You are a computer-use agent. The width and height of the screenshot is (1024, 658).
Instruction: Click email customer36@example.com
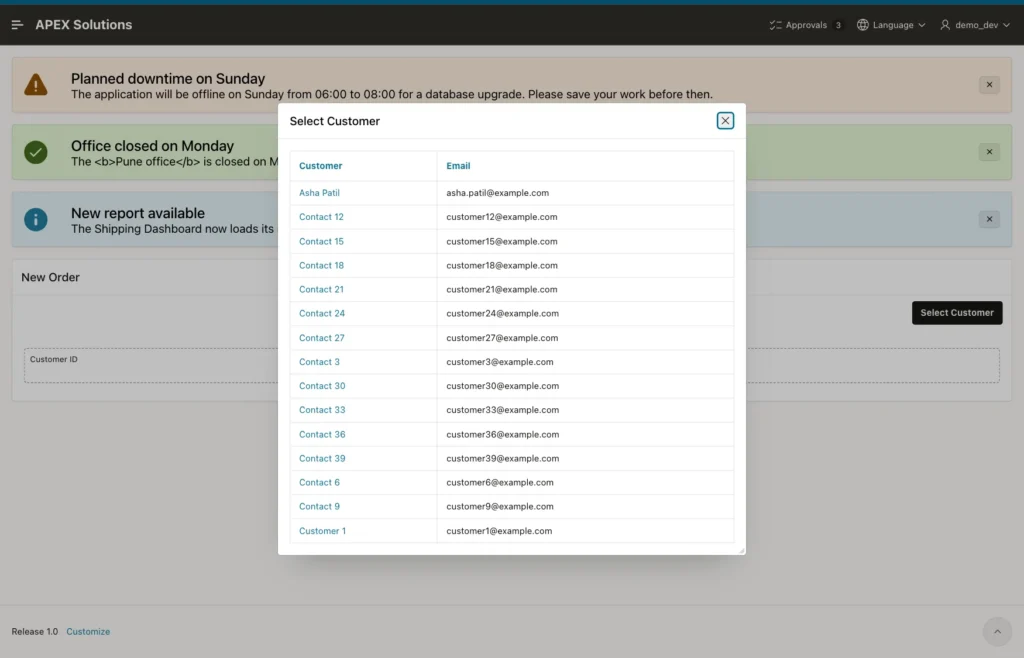[502, 435]
